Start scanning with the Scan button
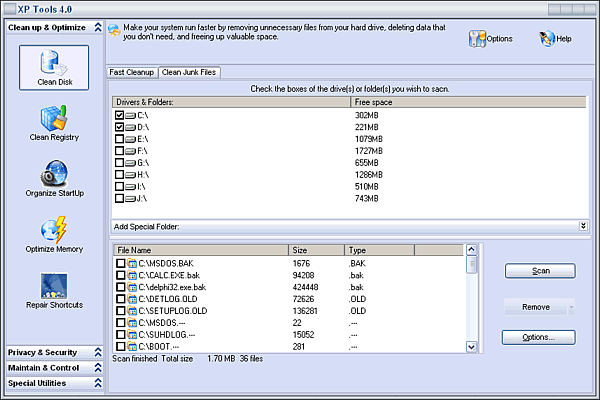The image size is (600, 400). click(x=540, y=271)
